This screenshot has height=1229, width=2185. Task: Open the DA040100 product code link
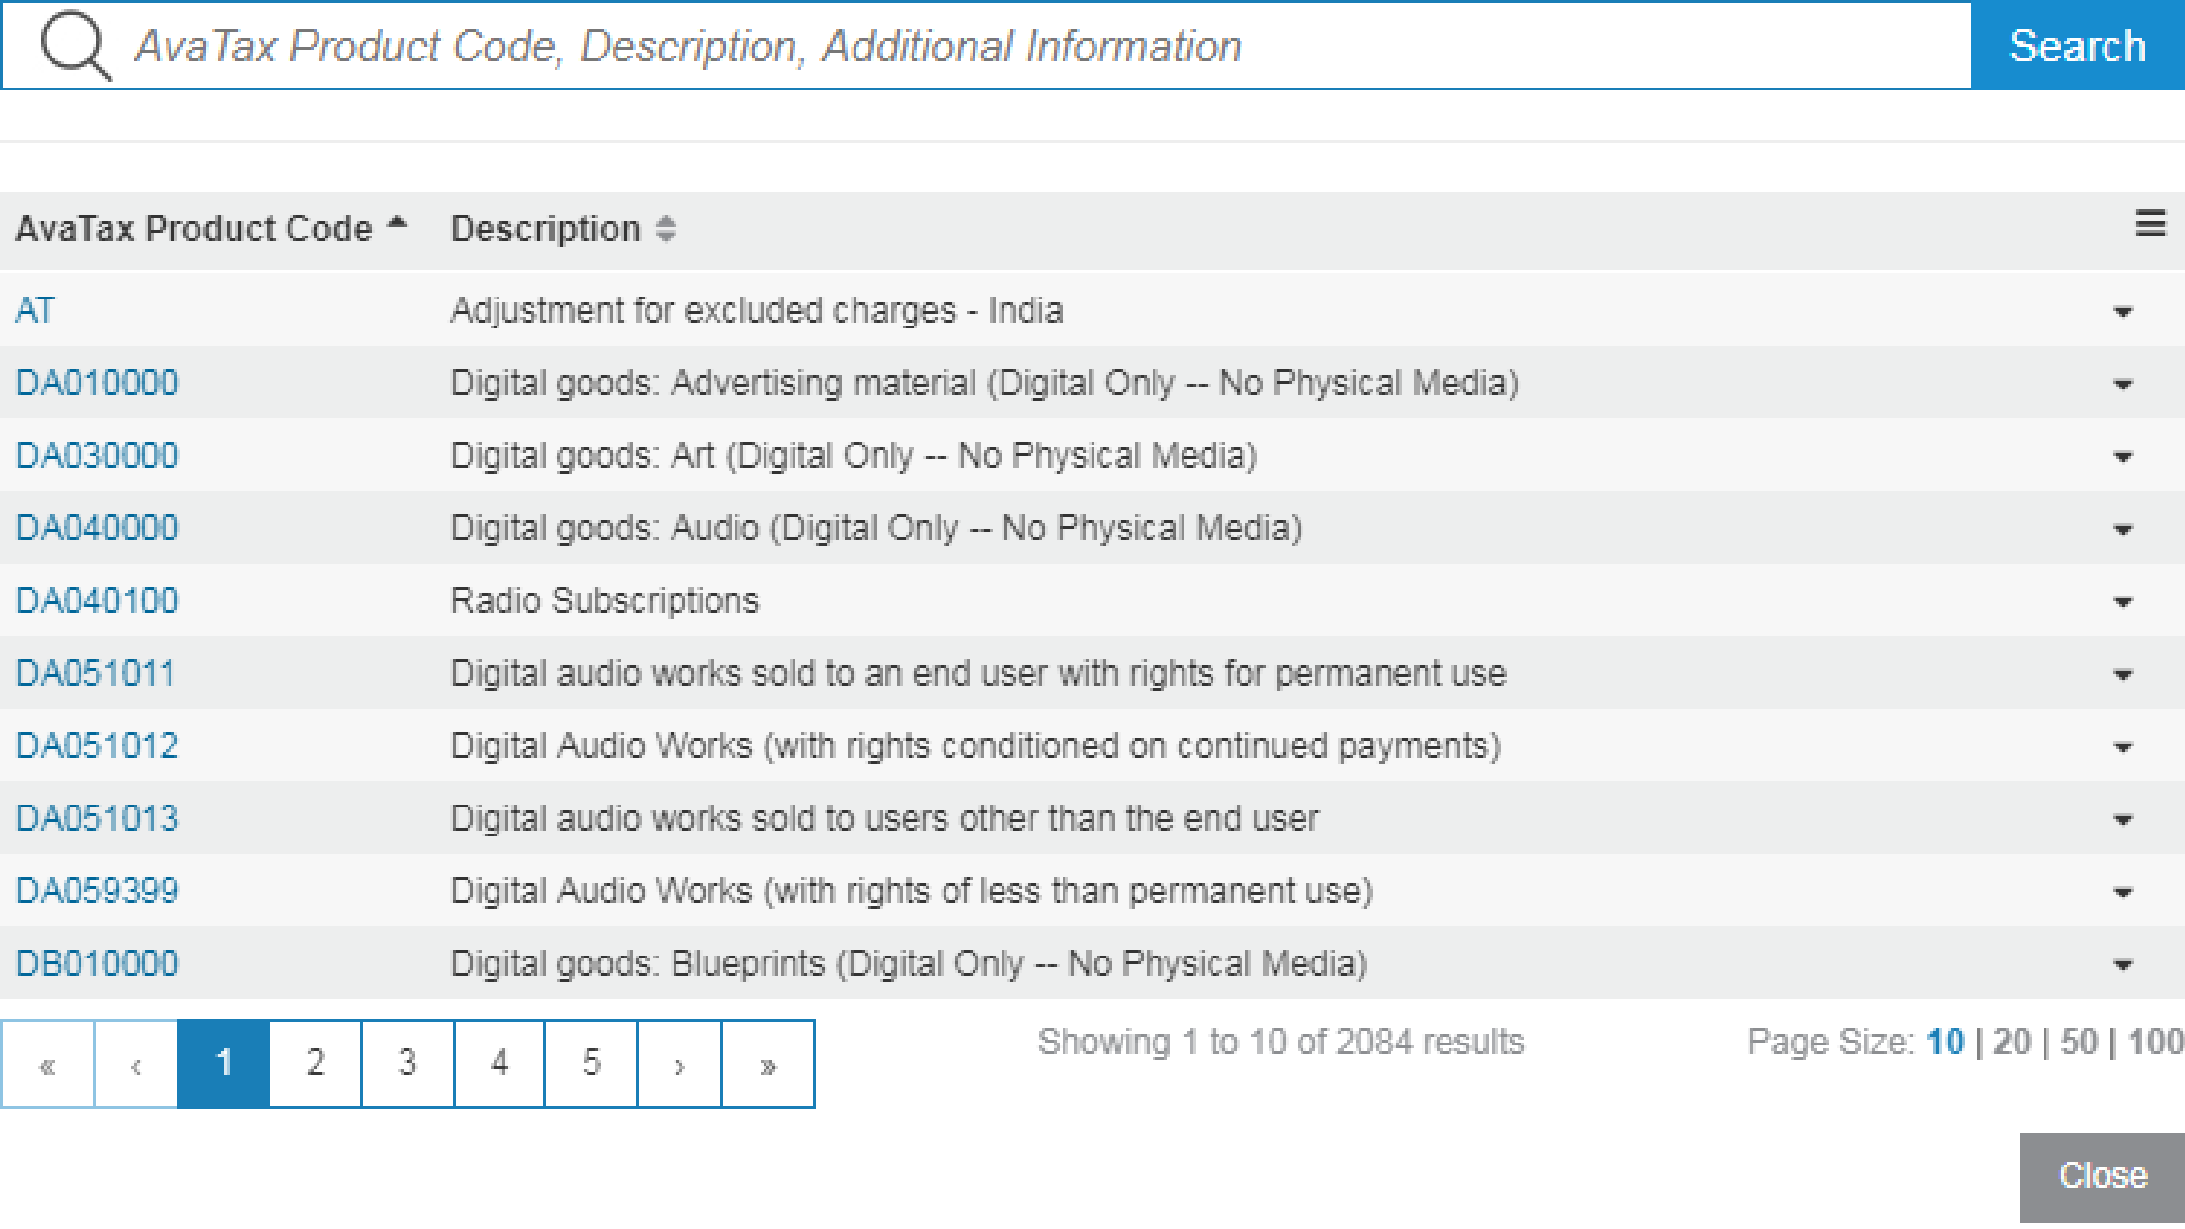pos(97,601)
